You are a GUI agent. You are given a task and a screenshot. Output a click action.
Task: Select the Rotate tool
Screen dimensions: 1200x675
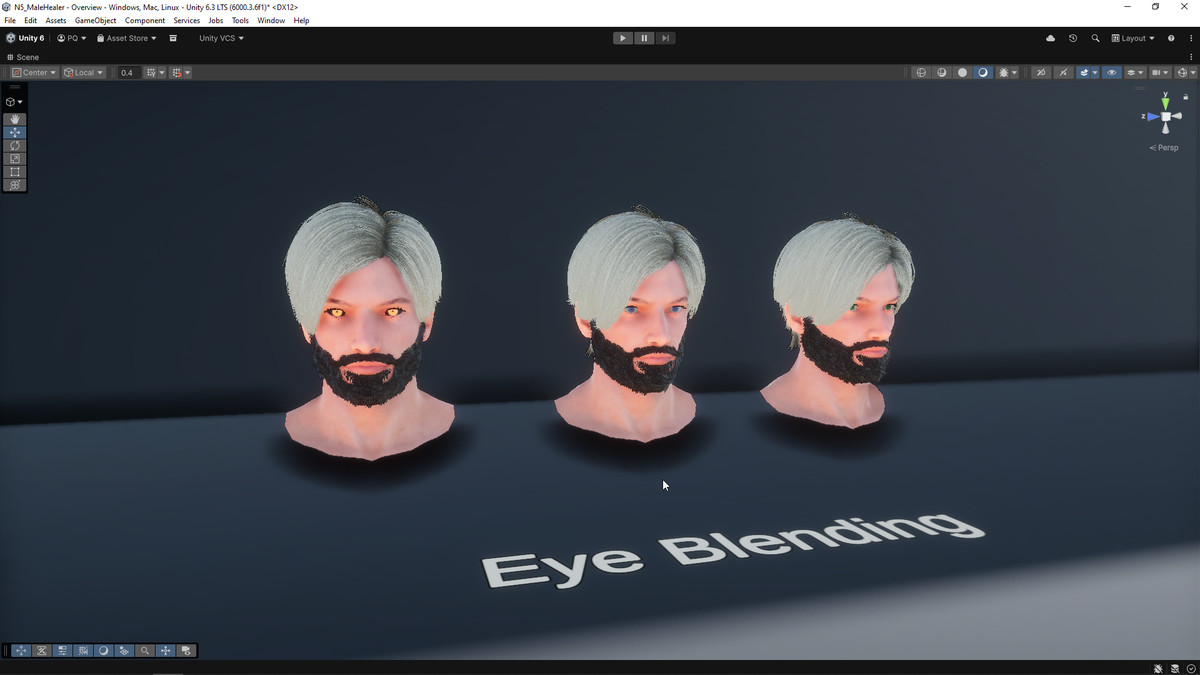15,145
